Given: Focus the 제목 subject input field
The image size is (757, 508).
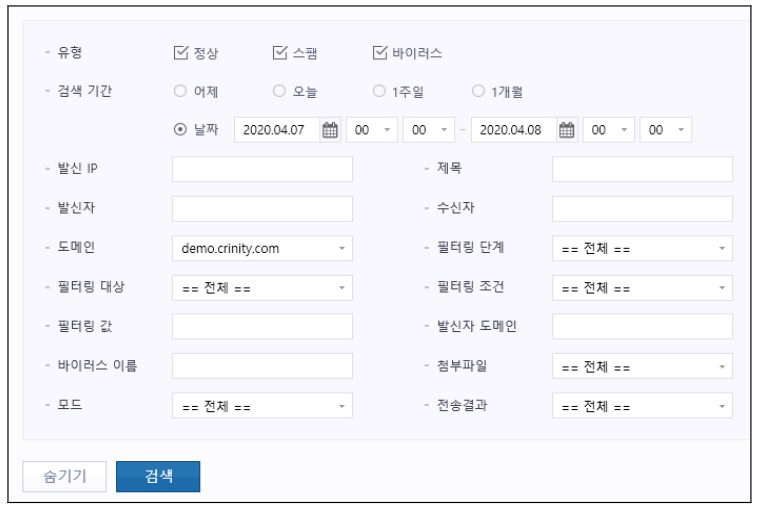Looking at the screenshot, I should pos(642,169).
